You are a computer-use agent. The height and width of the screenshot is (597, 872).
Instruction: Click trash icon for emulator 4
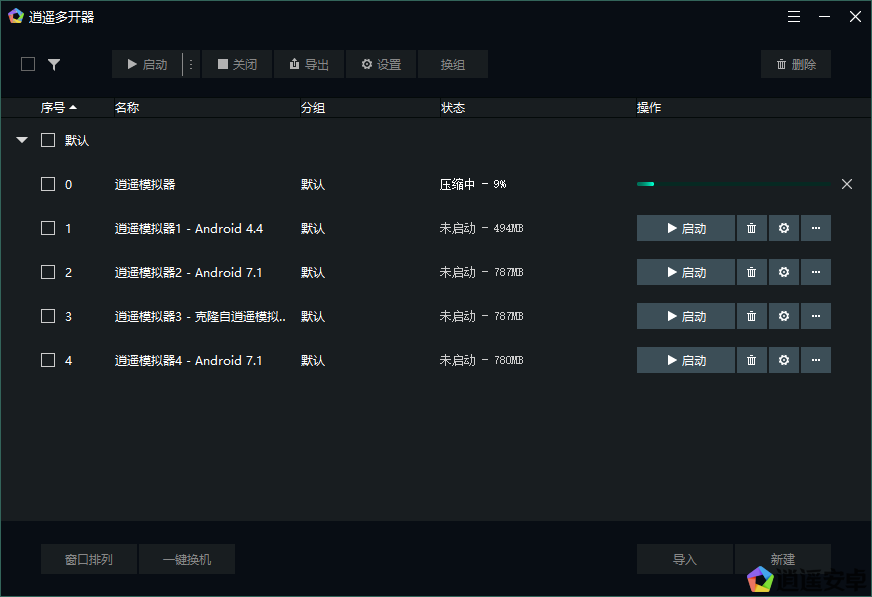click(x=752, y=360)
